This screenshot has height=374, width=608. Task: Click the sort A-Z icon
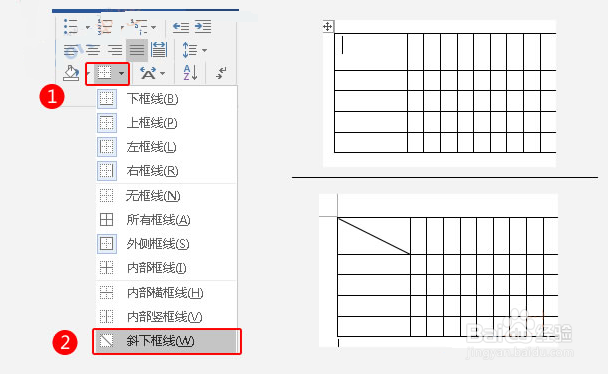pos(190,72)
